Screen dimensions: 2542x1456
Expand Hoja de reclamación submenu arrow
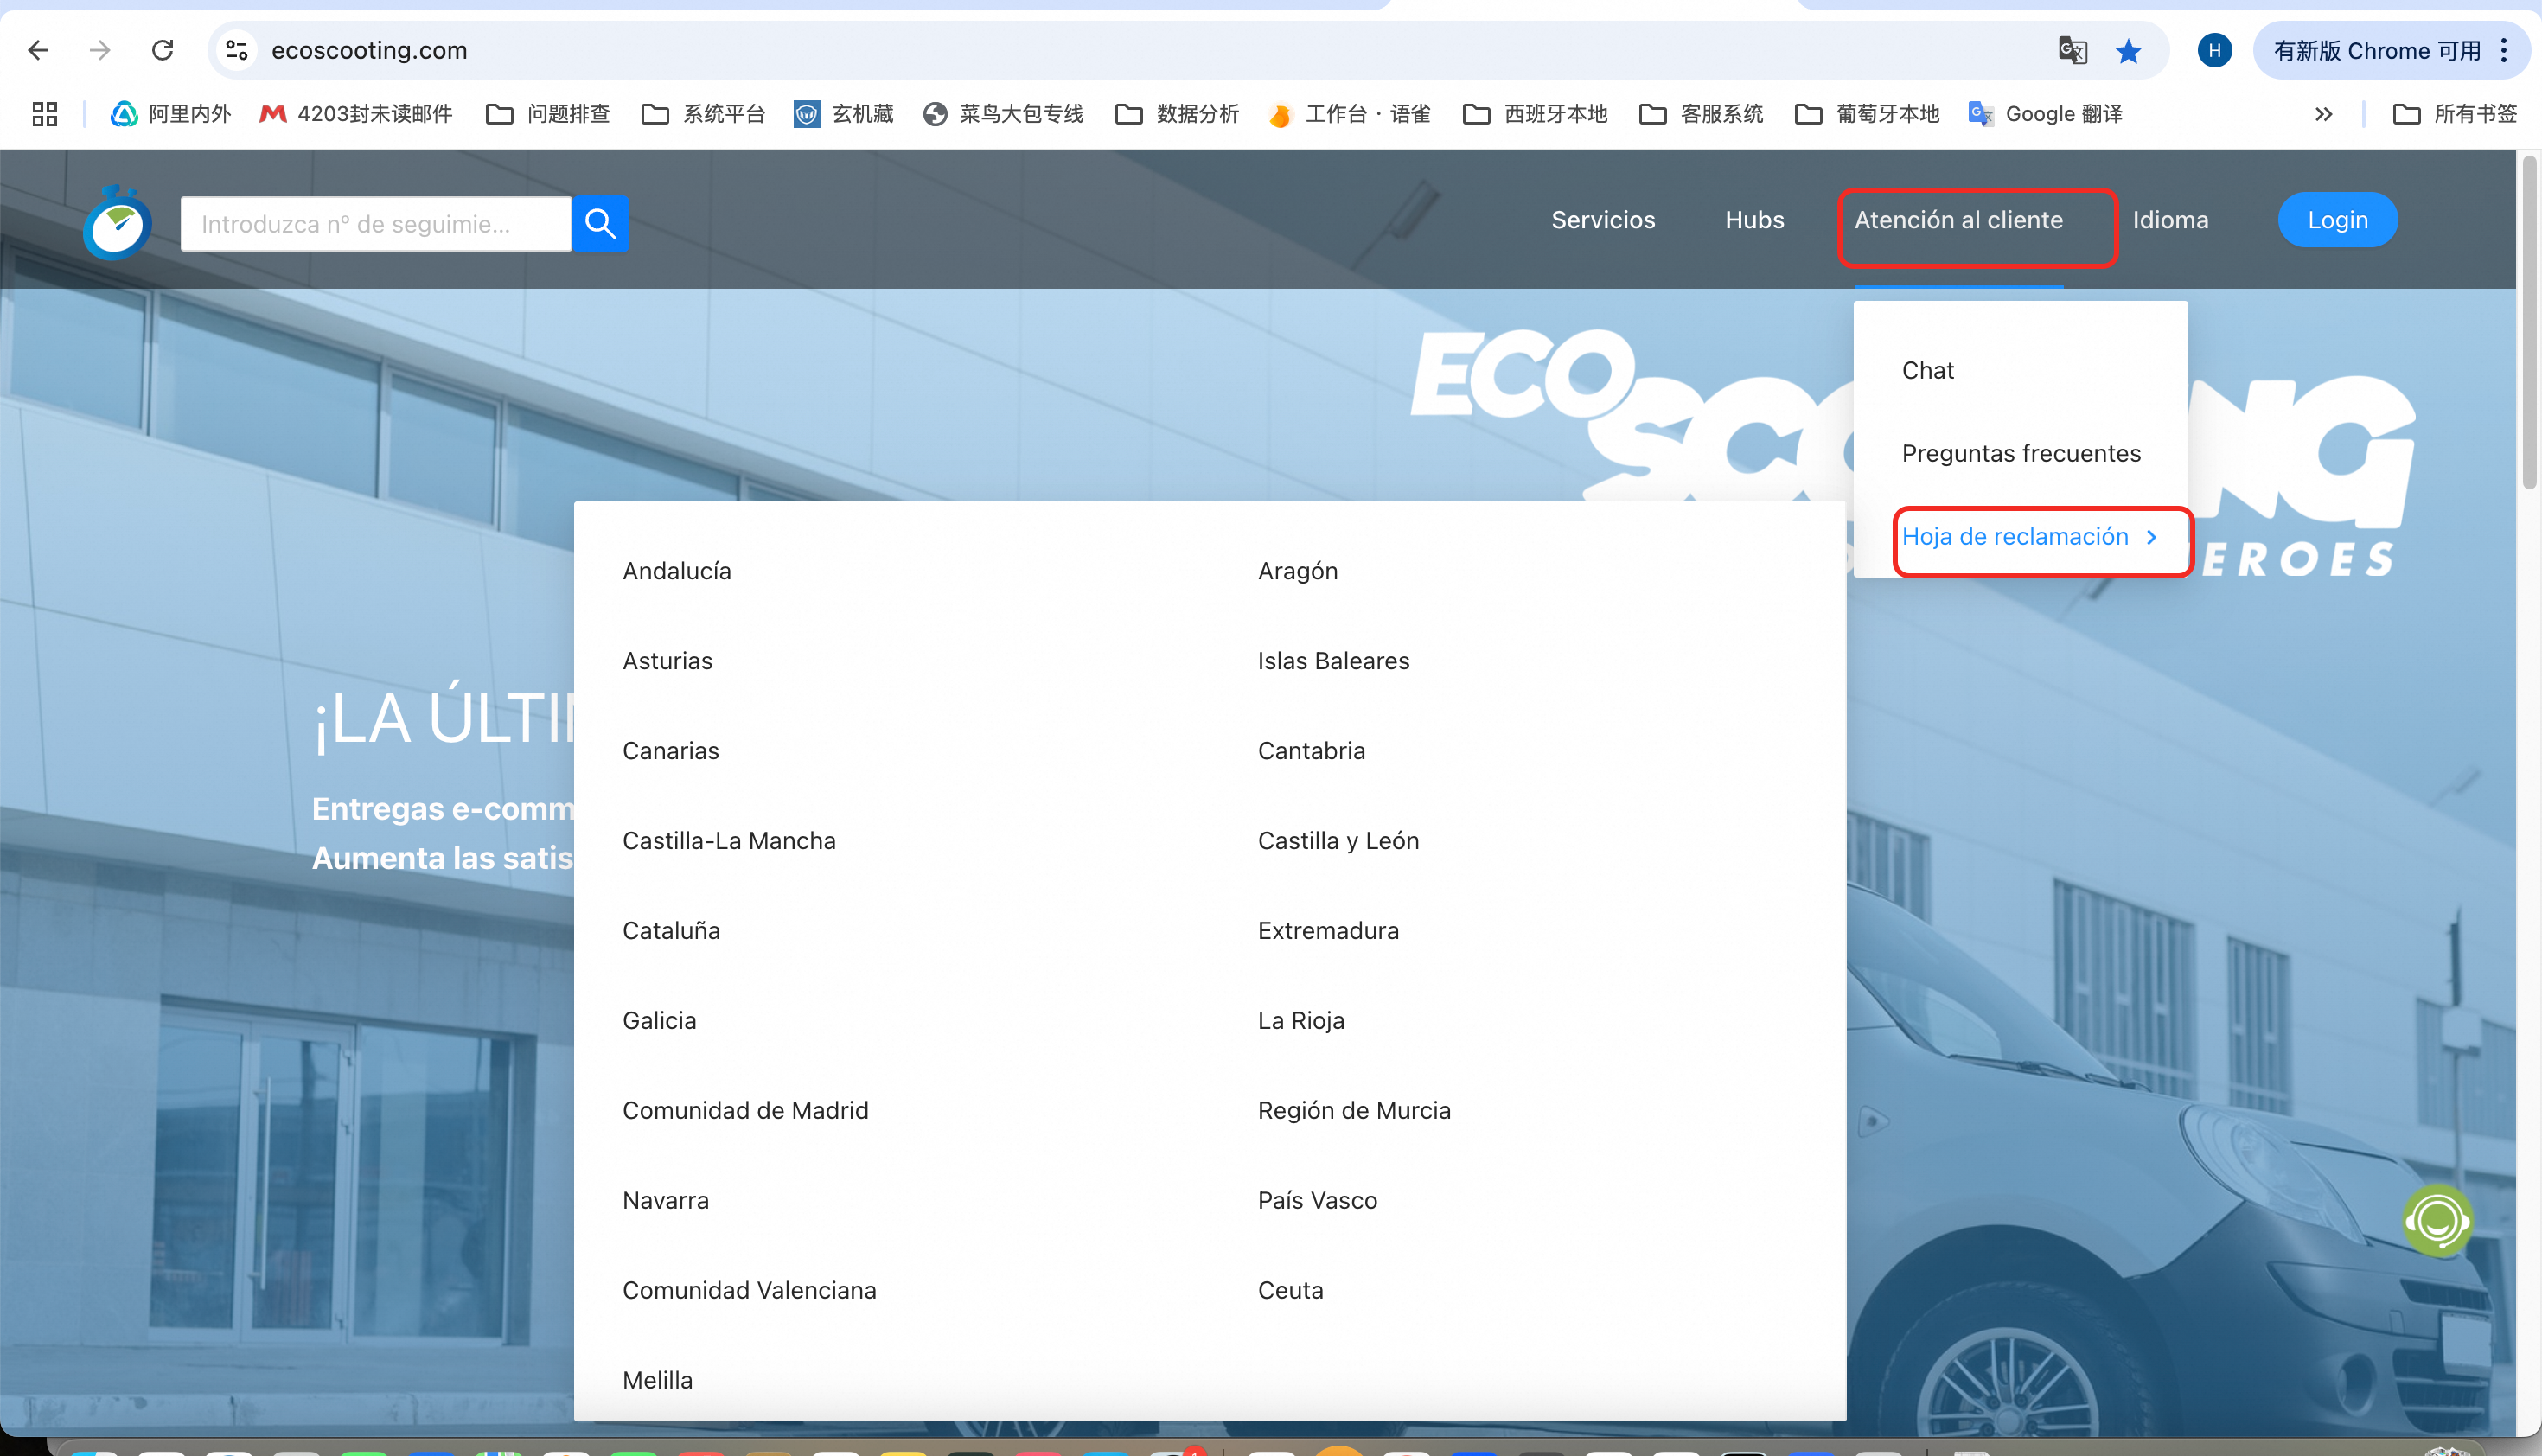[2152, 537]
